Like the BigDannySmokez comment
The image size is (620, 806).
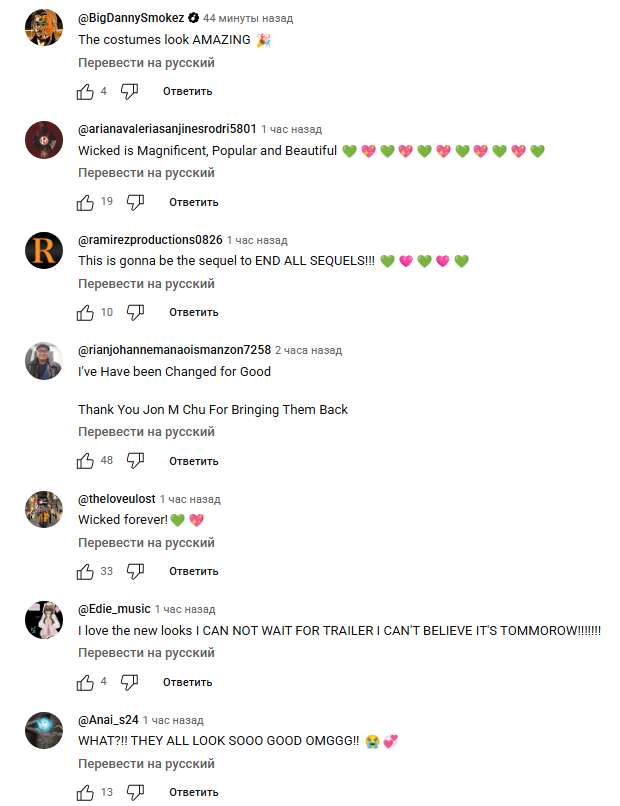85,91
